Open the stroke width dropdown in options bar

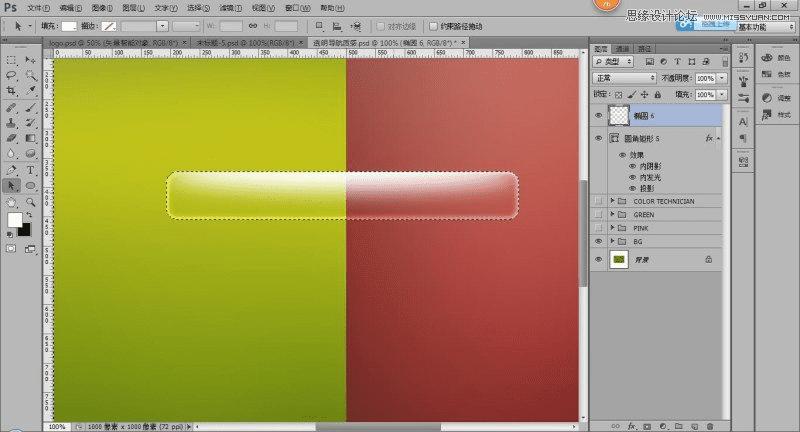162,26
